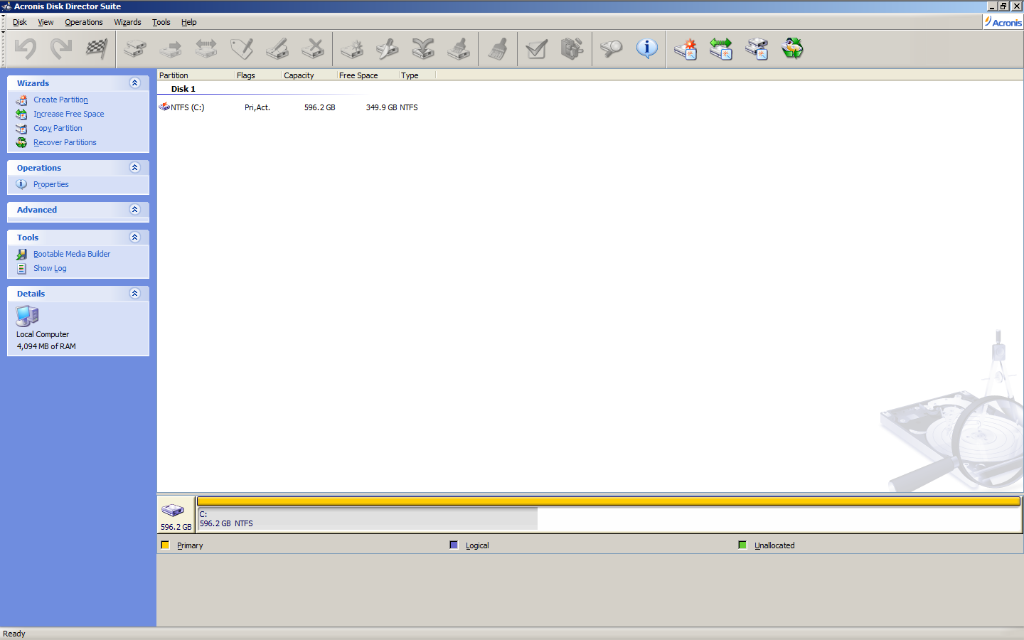Open the Help menu
Viewport: 1024px width, 640px height.
[x=189, y=22]
